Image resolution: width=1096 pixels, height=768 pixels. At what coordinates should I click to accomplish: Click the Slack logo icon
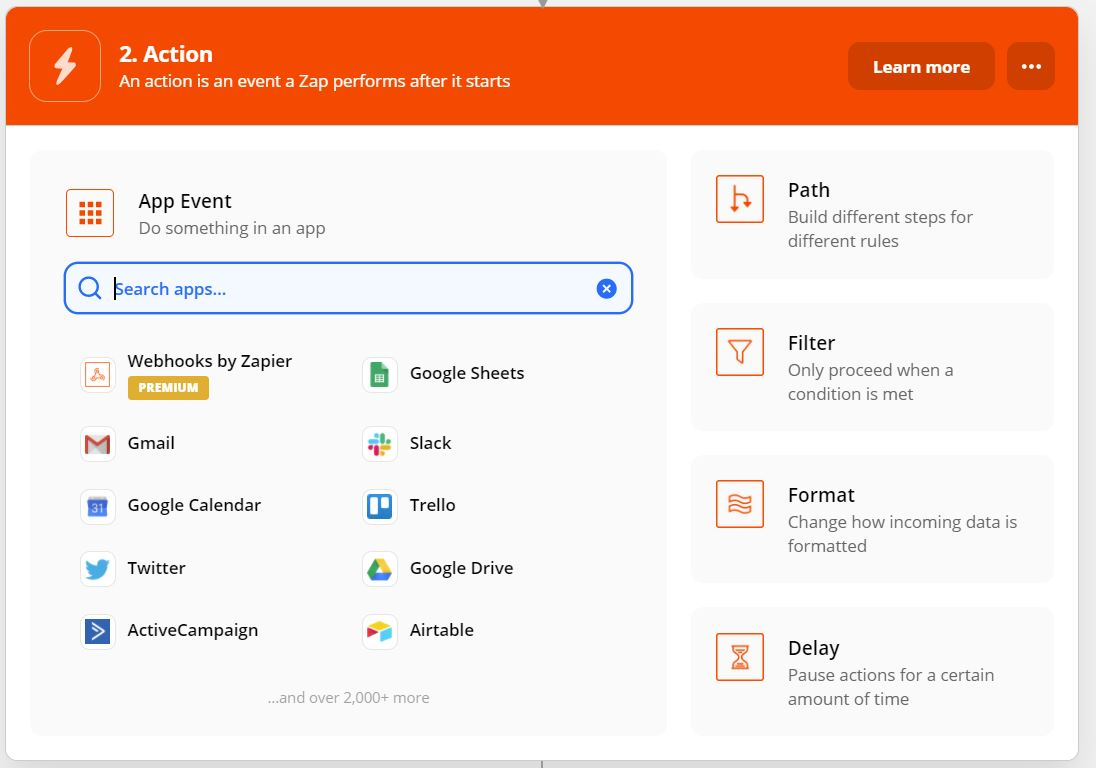380,444
